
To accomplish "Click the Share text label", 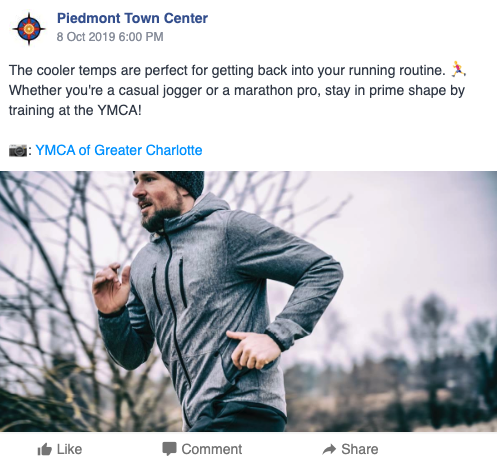I will [360, 449].
